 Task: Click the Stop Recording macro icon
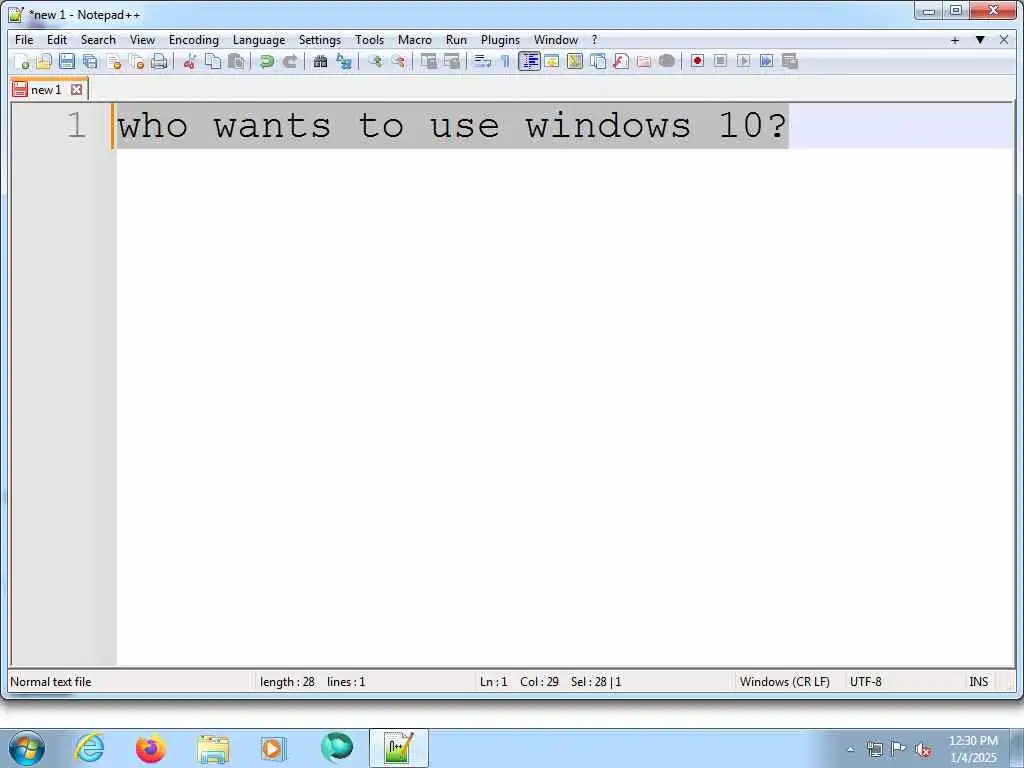pos(720,61)
